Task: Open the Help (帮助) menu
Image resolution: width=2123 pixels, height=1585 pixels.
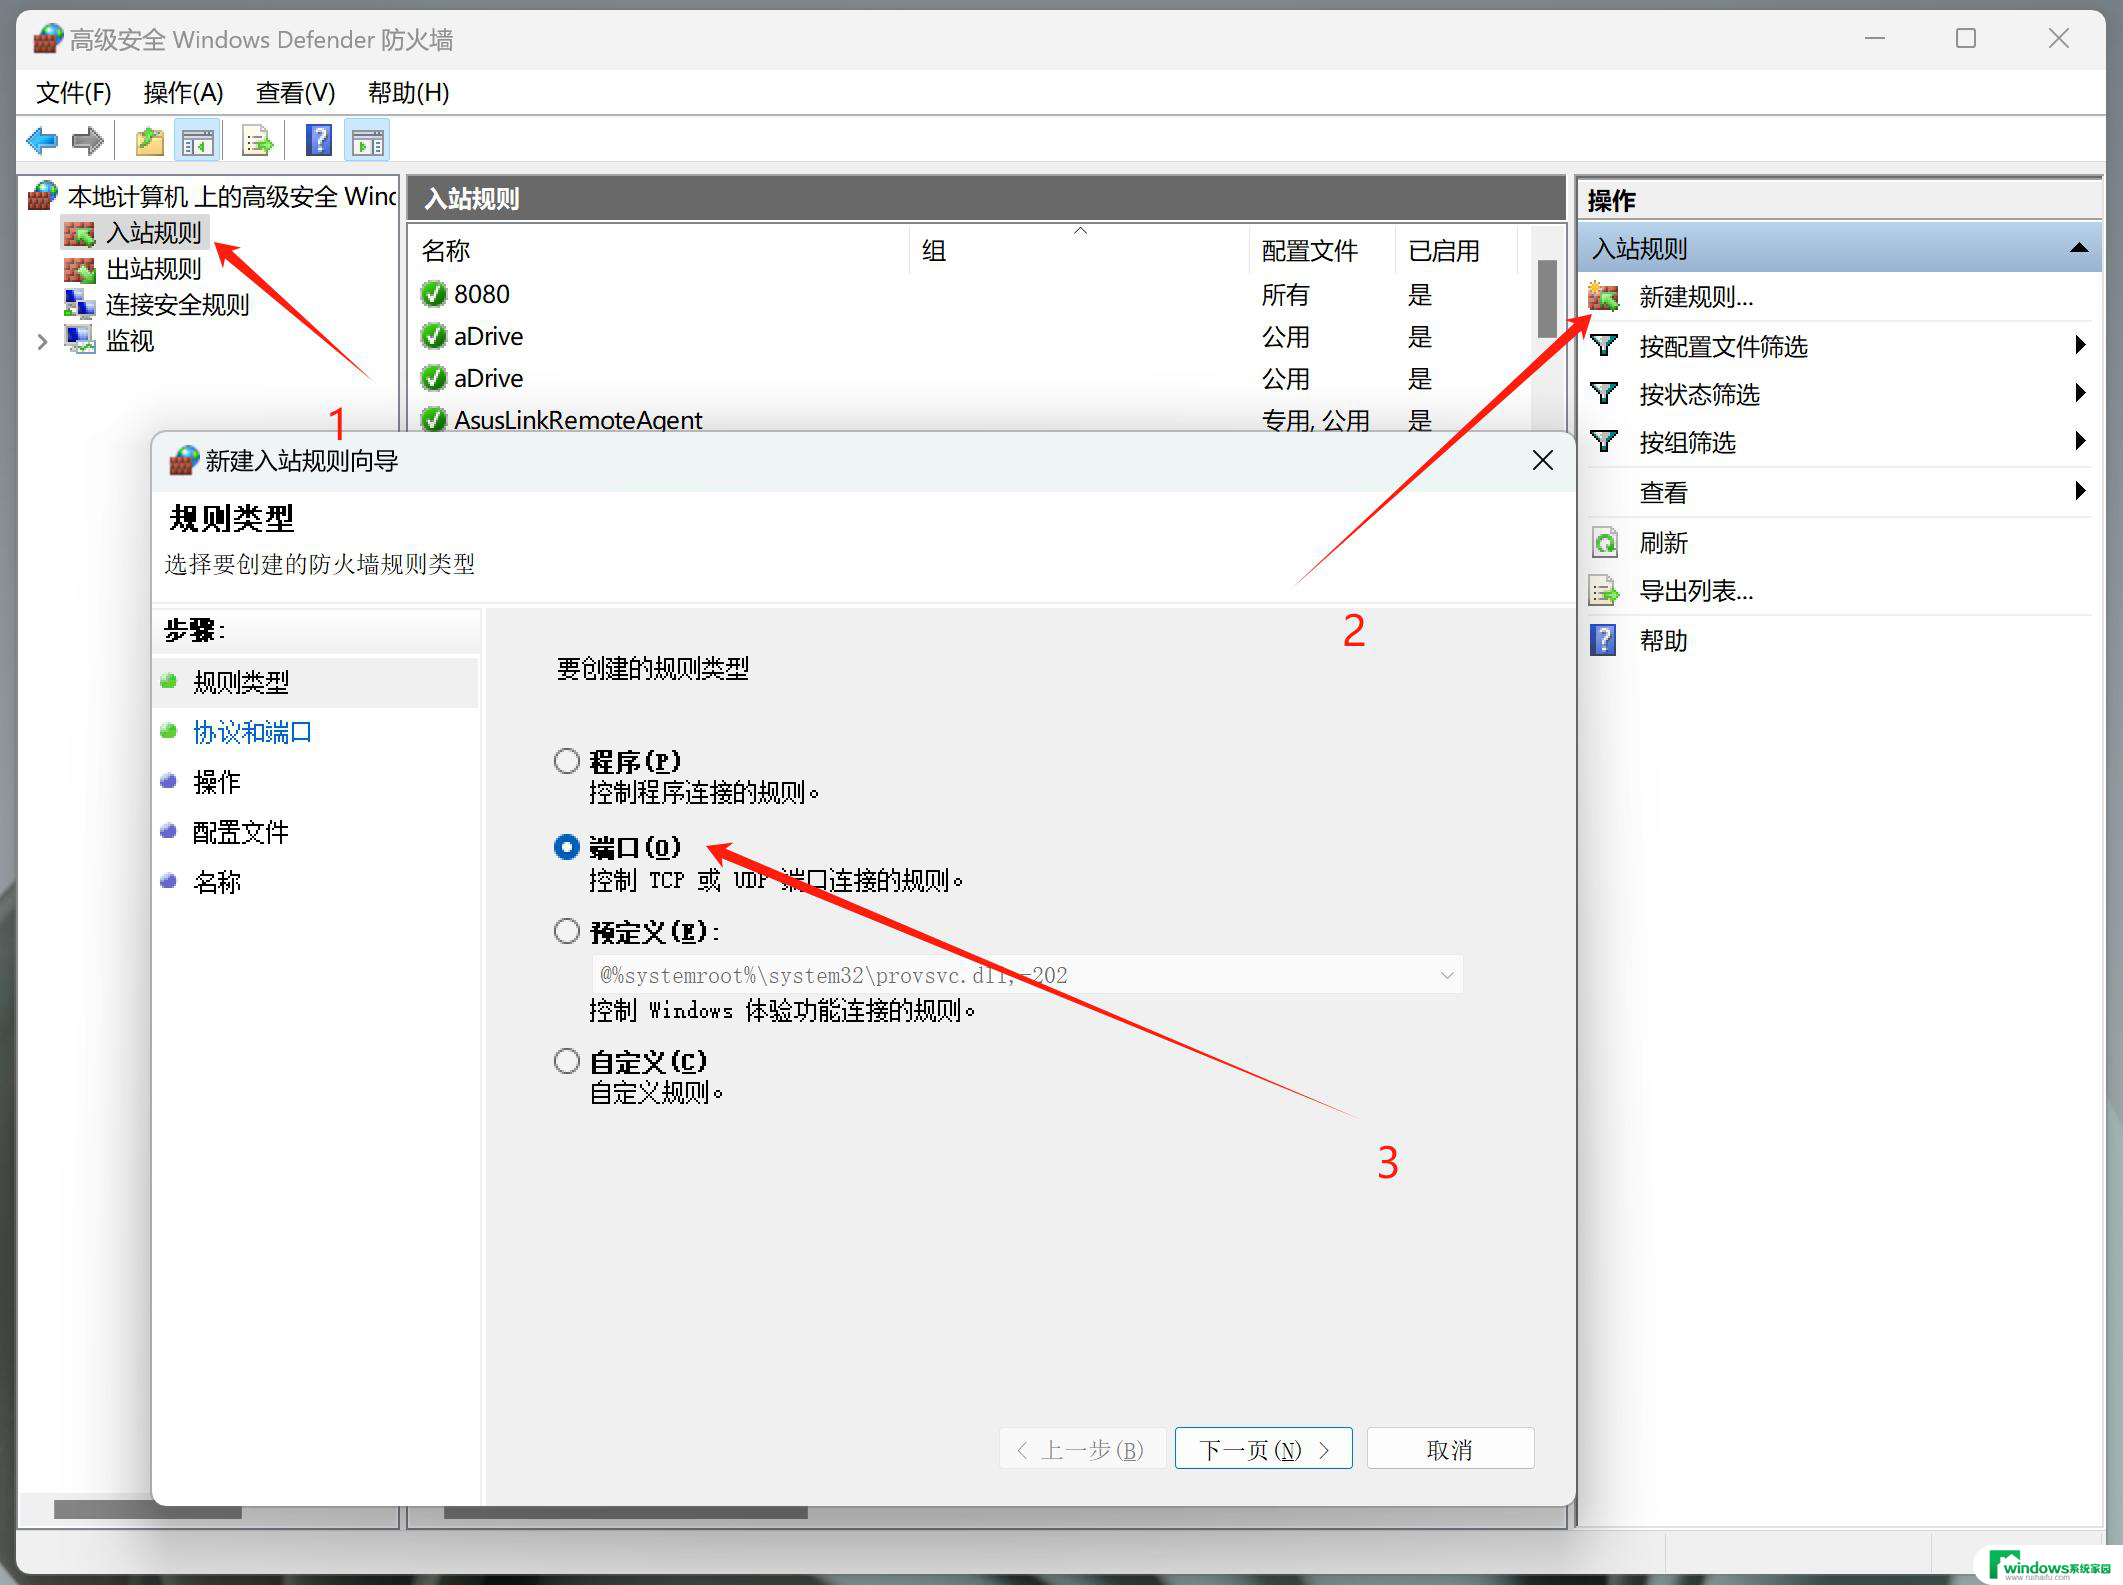Action: pos(408,92)
